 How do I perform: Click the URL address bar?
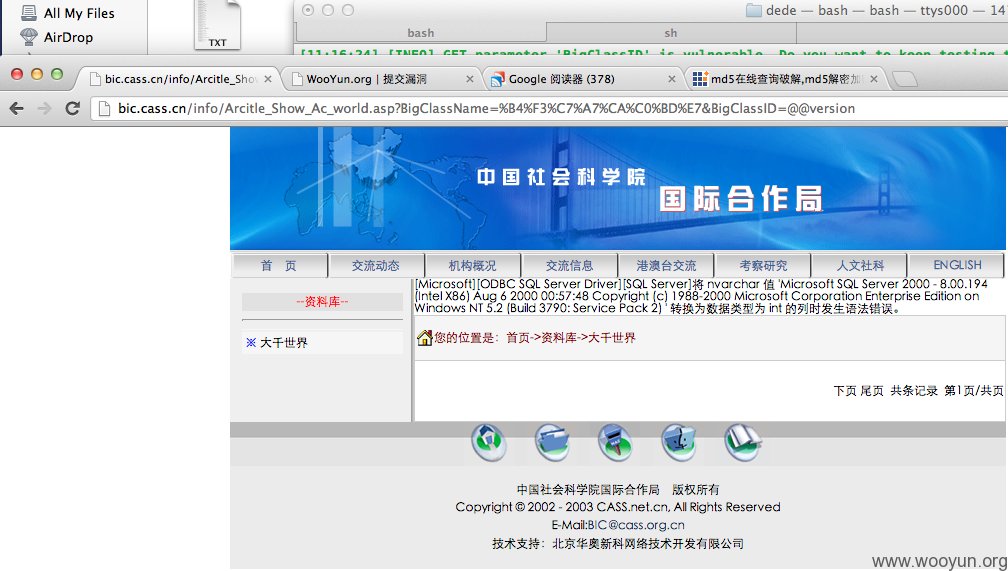[x=550, y=109]
